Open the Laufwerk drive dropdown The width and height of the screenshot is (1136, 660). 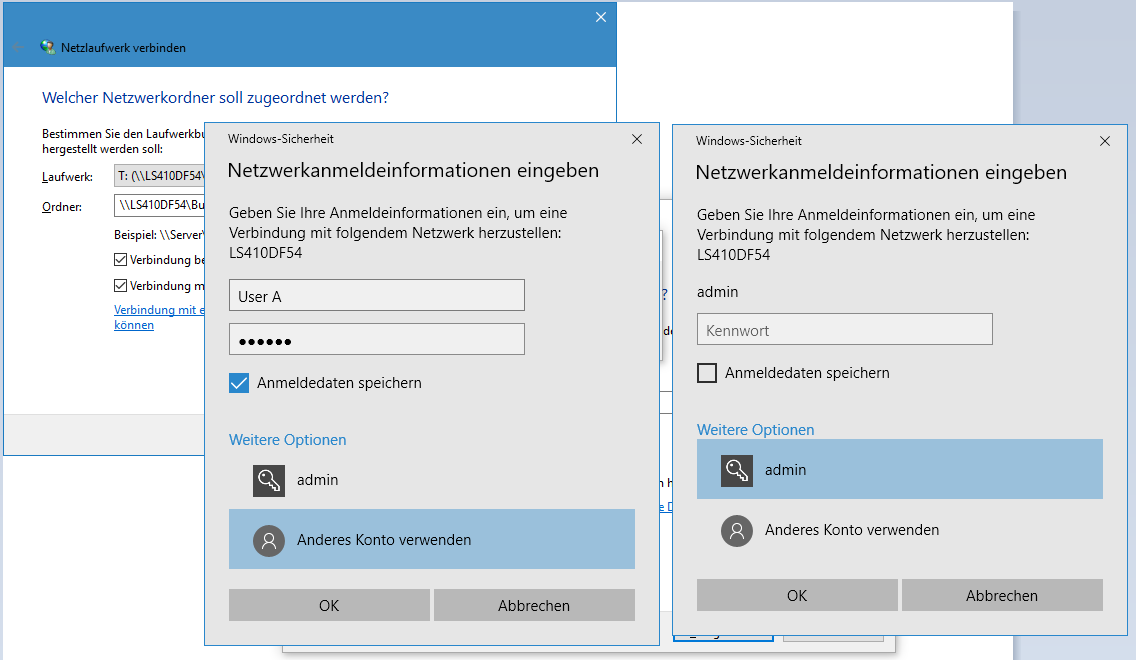[159, 176]
